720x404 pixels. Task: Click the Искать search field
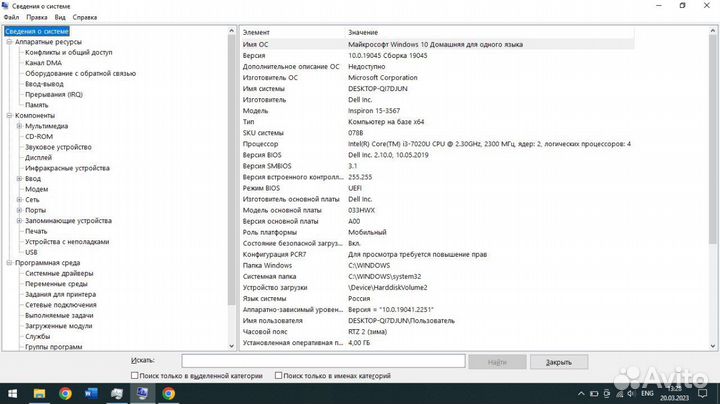pyautogui.click(x=323, y=361)
